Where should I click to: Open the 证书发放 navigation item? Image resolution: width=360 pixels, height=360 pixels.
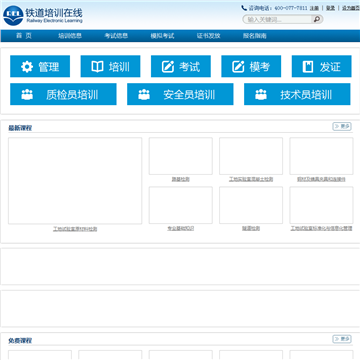[x=208, y=36]
